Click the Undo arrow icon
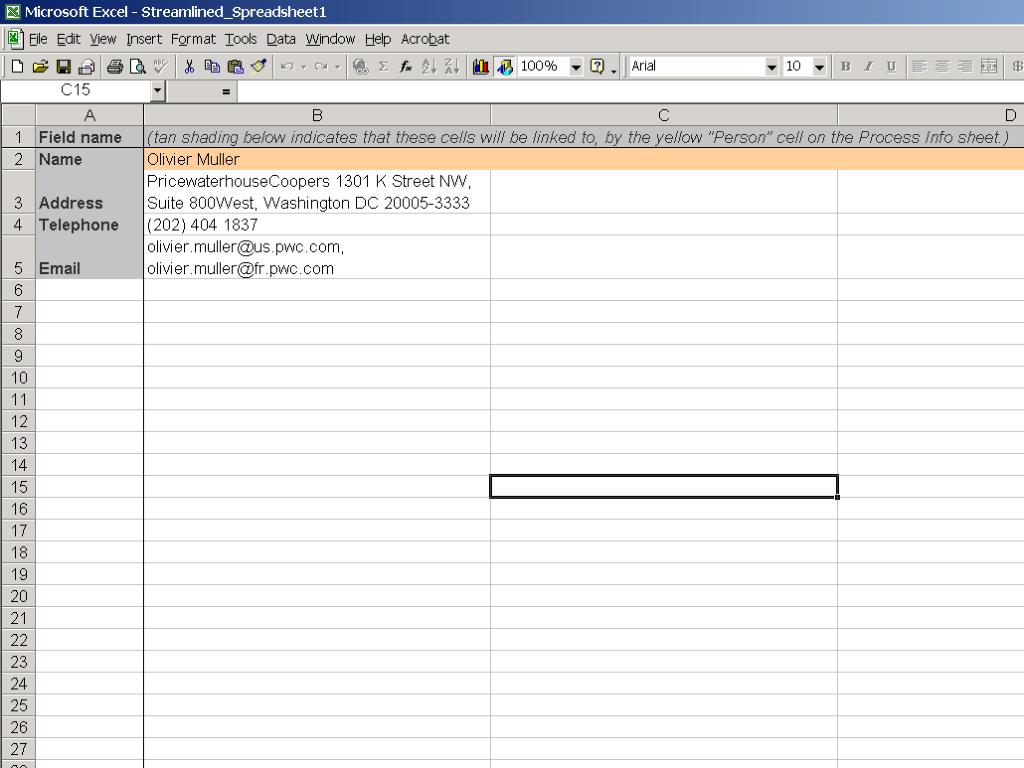Image resolution: width=1024 pixels, height=768 pixels. coord(287,66)
